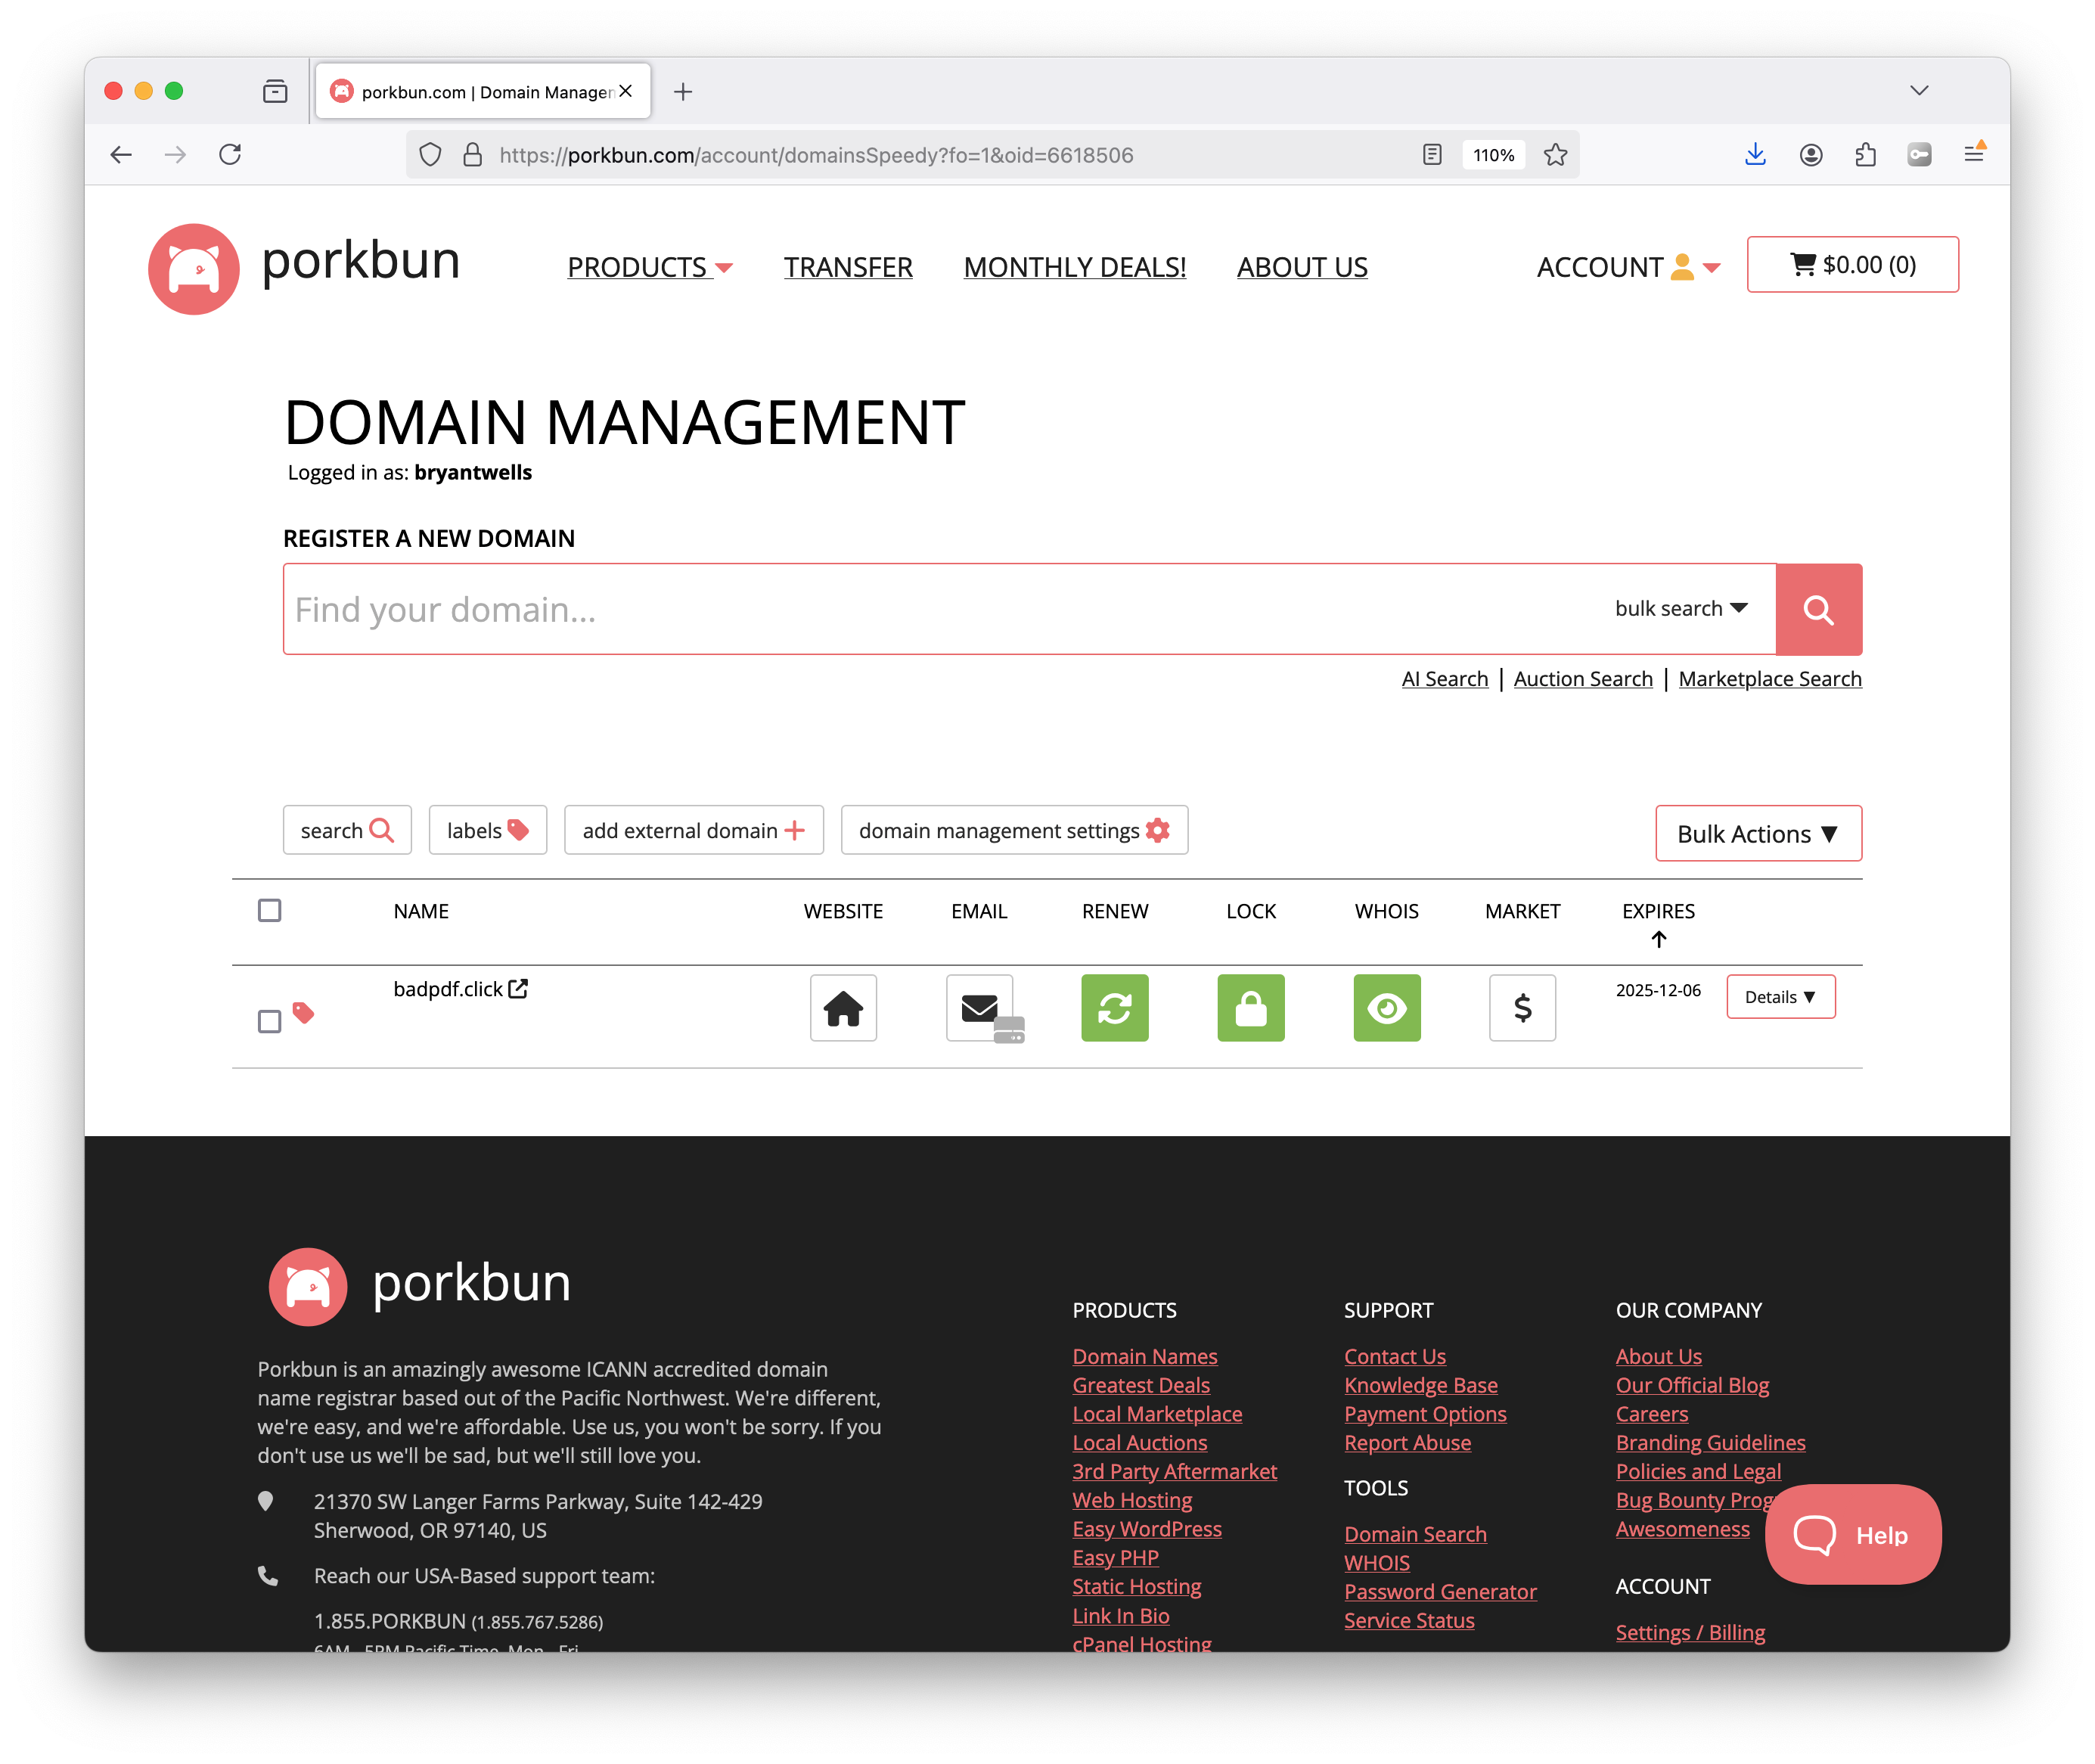Click the green domain lock icon

[x=1250, y=1008]
